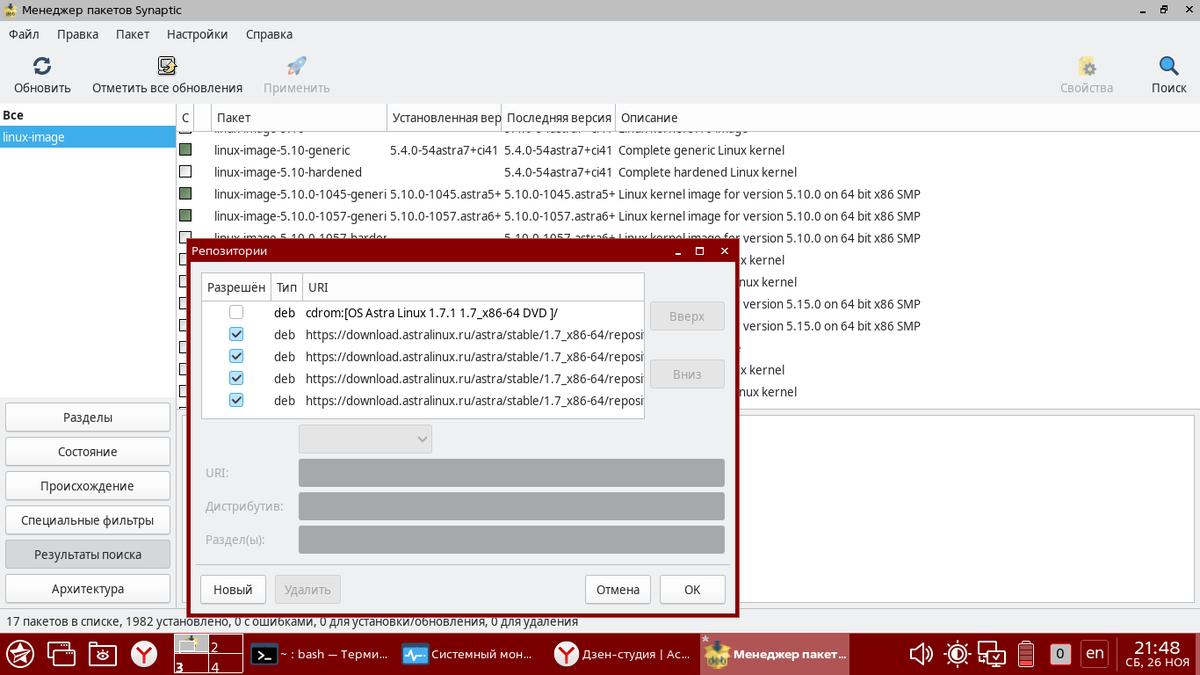Click the Применить toolbar icon

[297, 66]
